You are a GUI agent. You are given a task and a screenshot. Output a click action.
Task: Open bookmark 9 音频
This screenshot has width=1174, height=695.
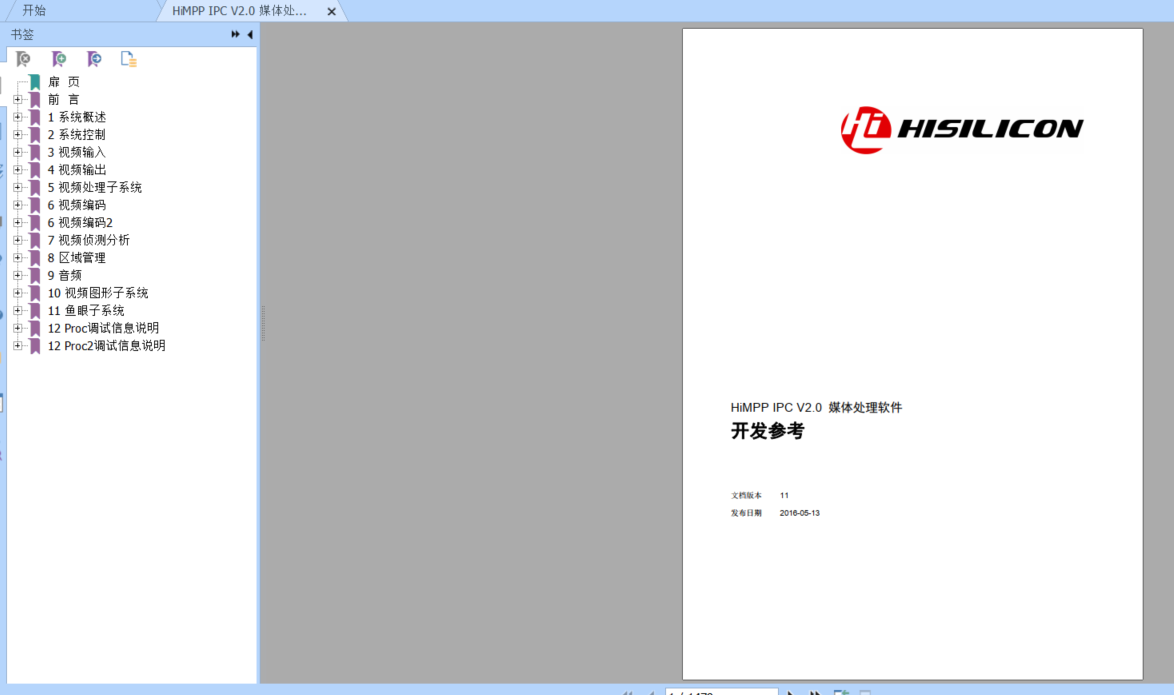coord(65,276)
